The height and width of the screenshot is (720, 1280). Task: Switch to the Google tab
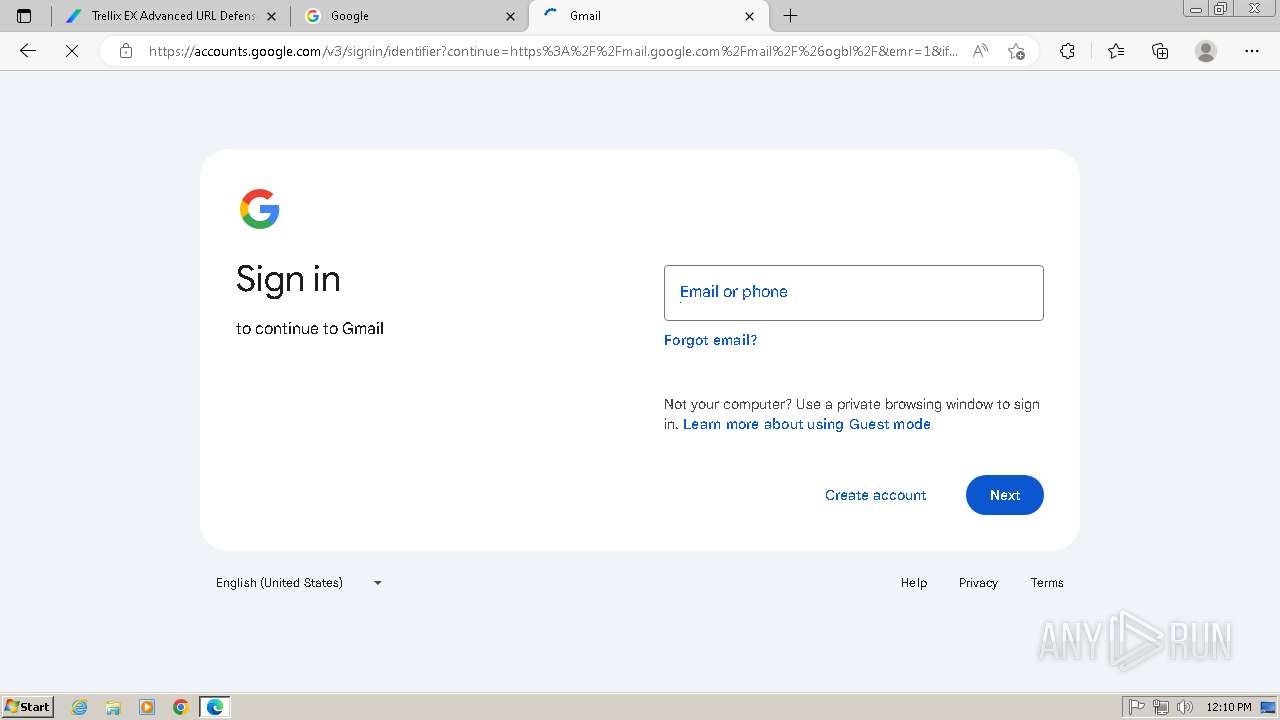point(410,16)
